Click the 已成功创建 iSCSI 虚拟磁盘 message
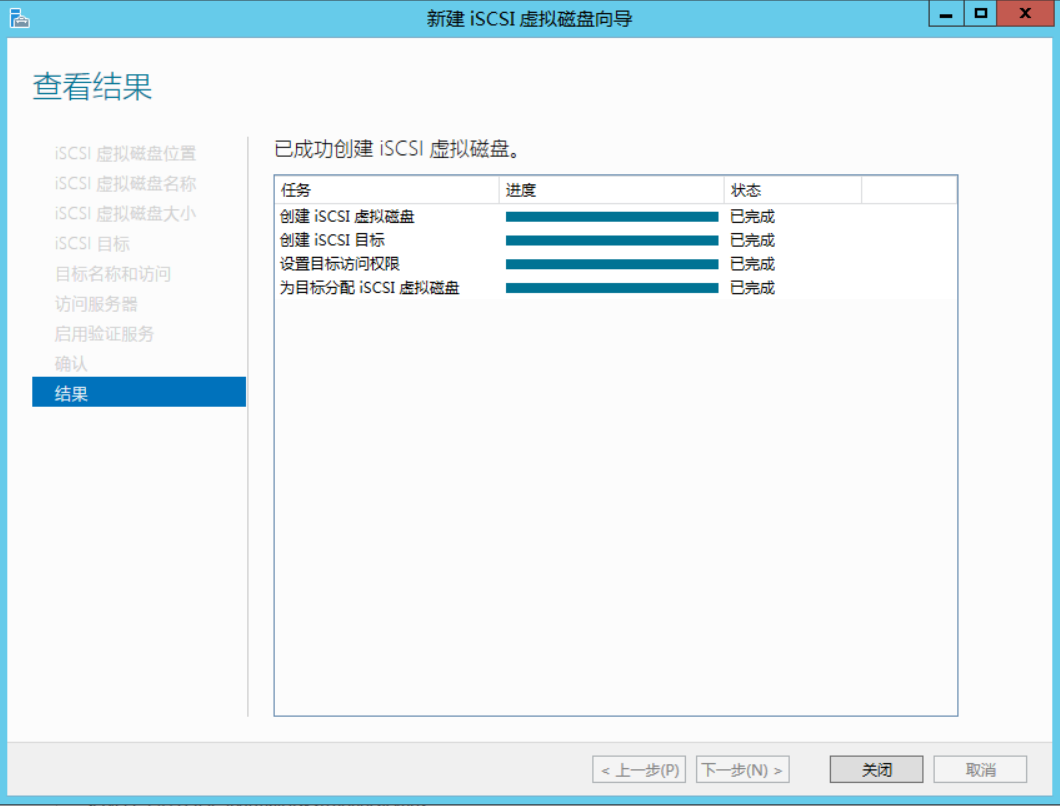Image resolution: width=1060 pixels, height=806 pixels. [397, 149]
